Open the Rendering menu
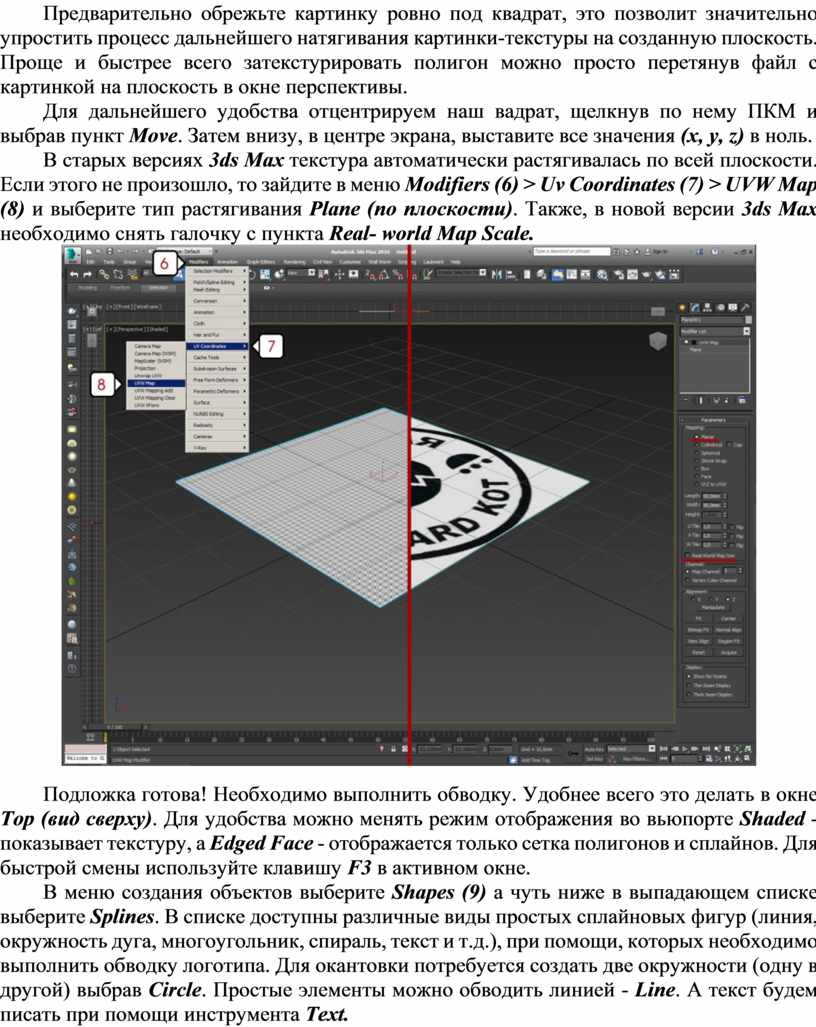816x1027 pixels. 294,261
